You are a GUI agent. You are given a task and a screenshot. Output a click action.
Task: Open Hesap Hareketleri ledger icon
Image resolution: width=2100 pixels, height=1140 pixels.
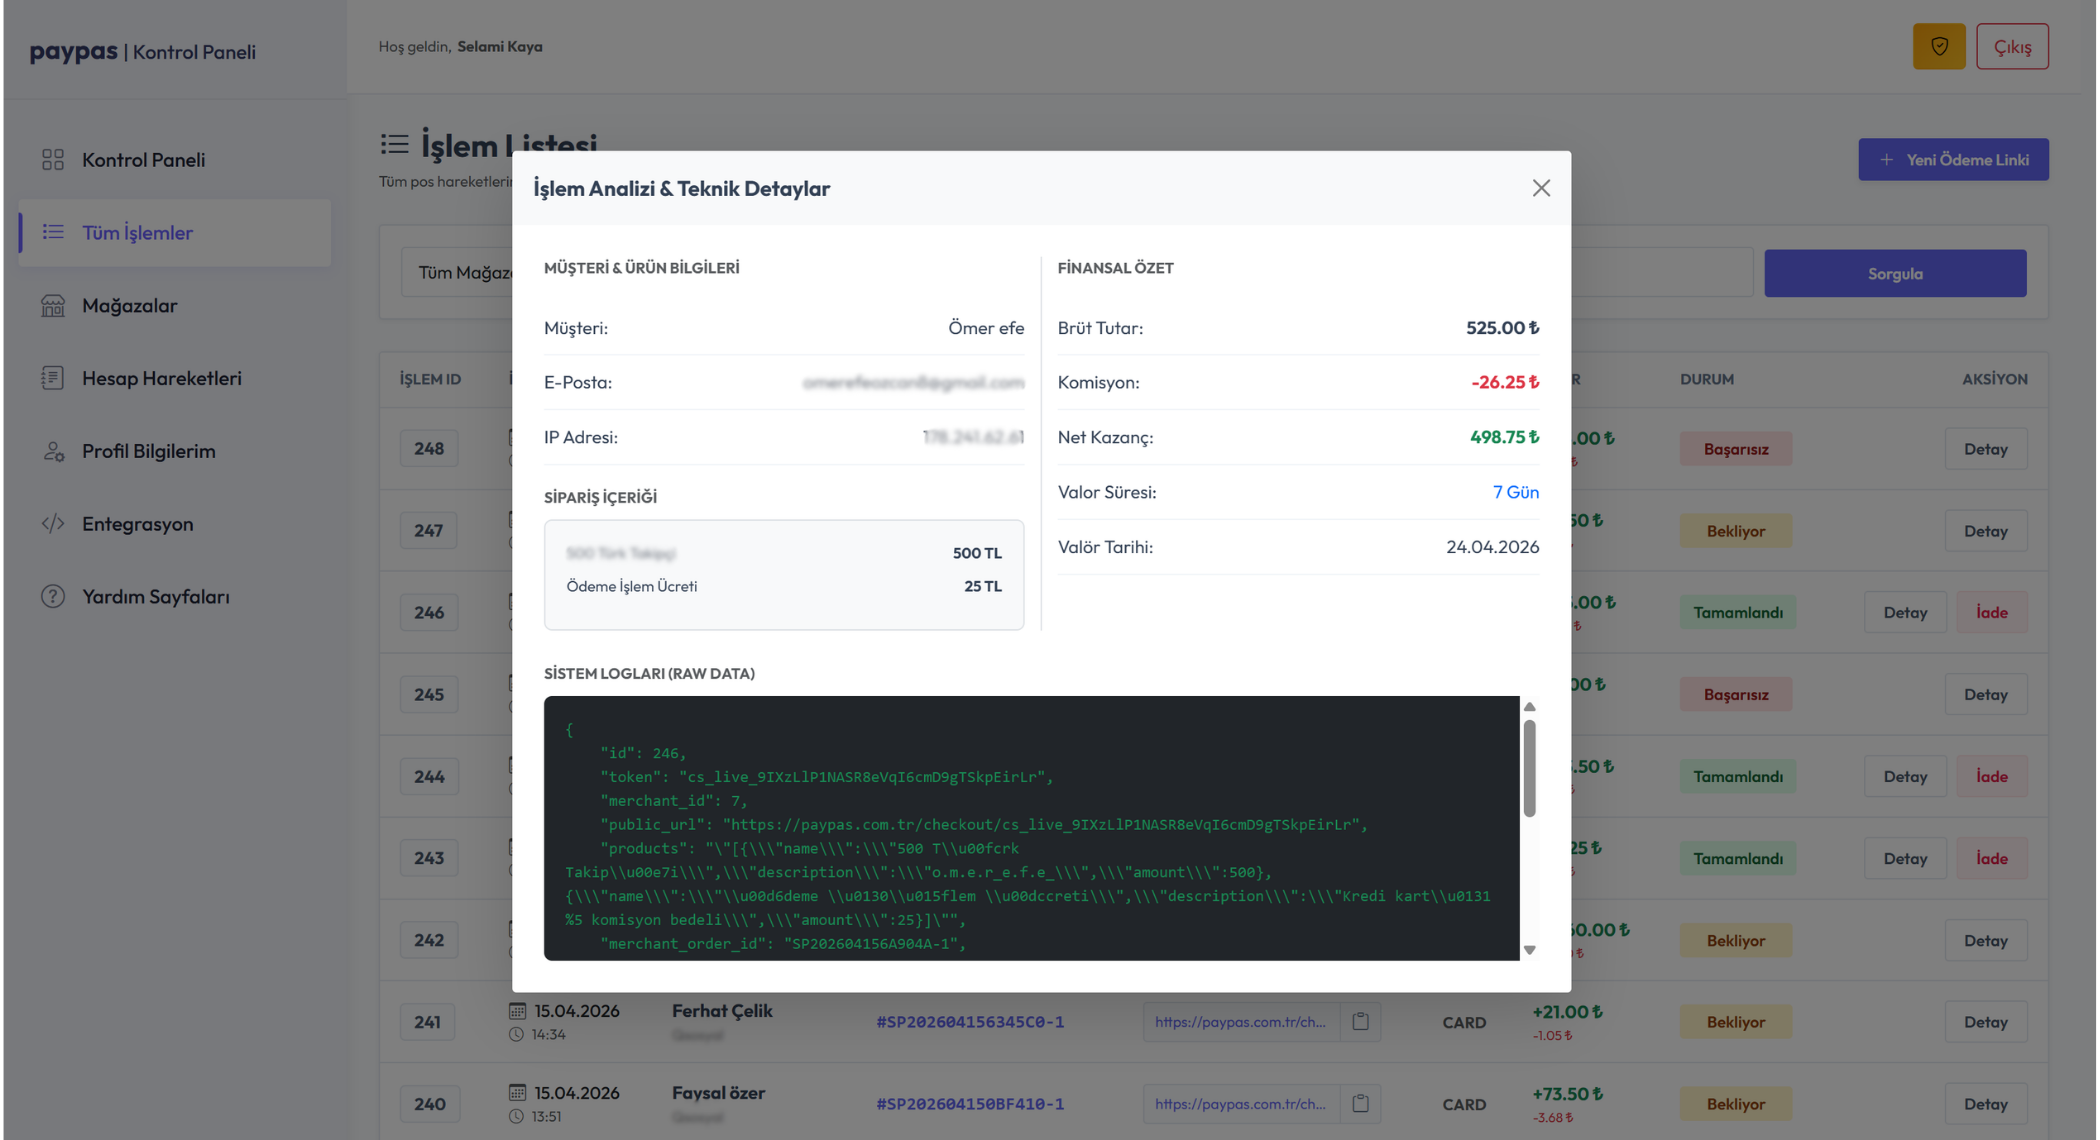(53, 378)
